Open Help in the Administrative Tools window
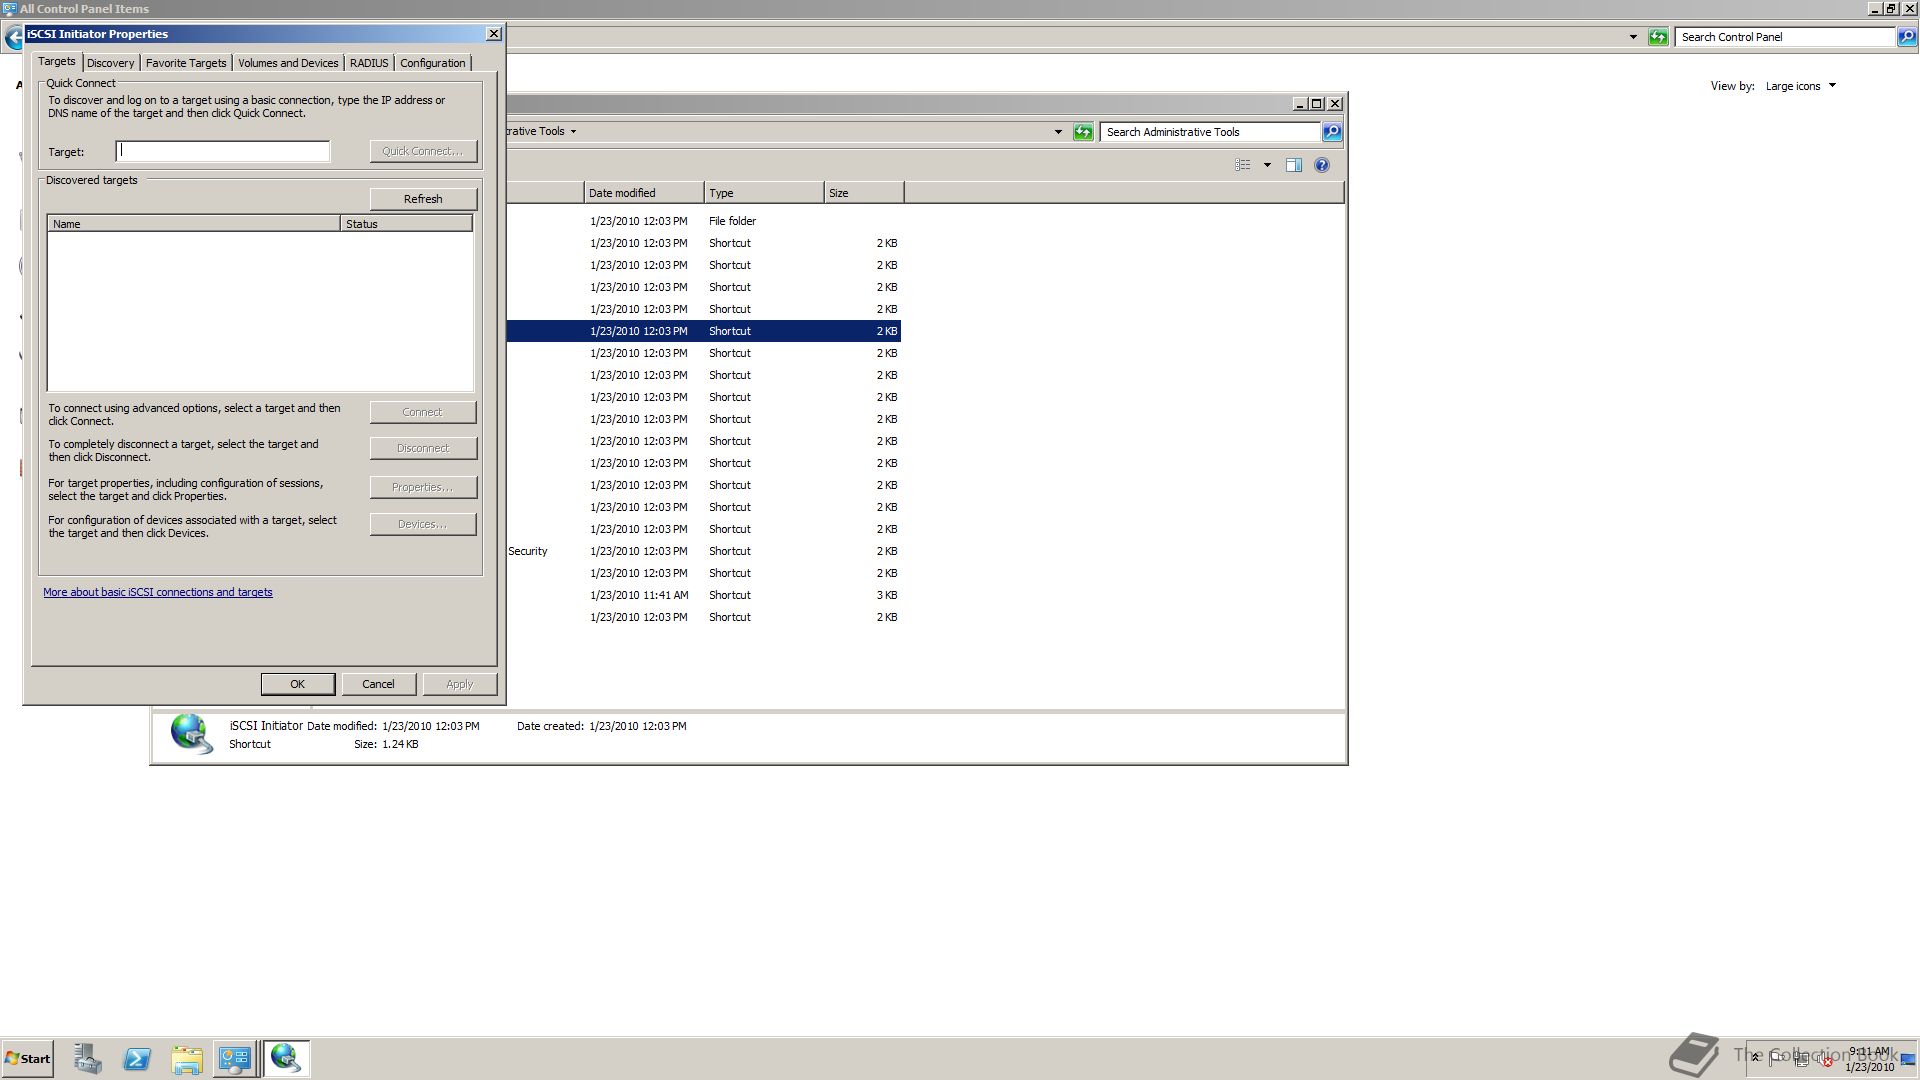This screenshot has height=1080, width=1920. click(1321, 165)
